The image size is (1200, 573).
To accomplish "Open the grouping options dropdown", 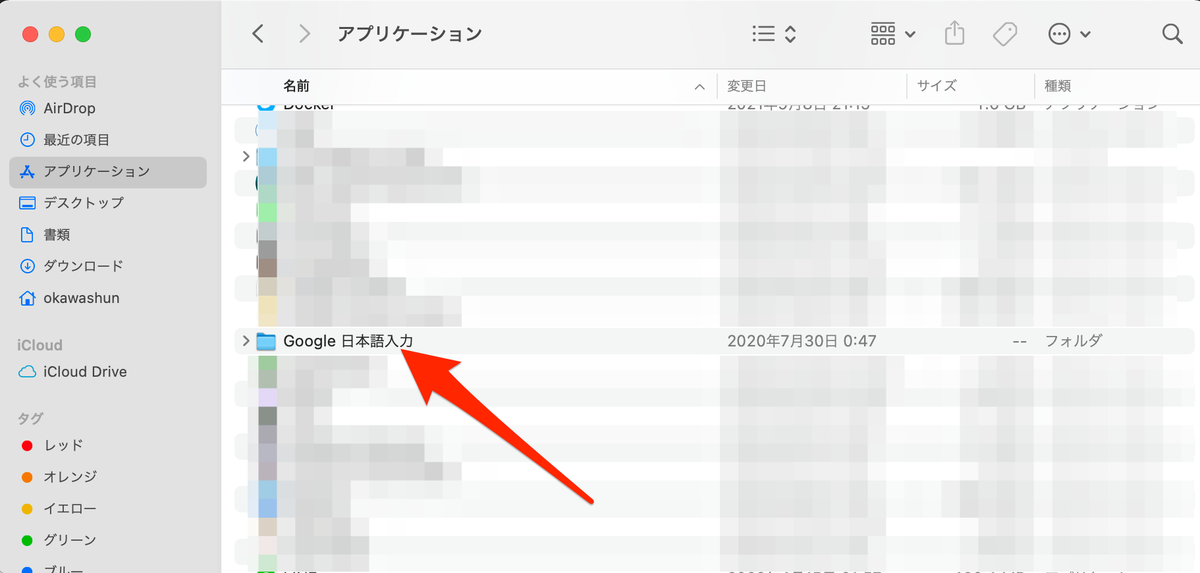I will pyautogui.click(x=892, y=34).
